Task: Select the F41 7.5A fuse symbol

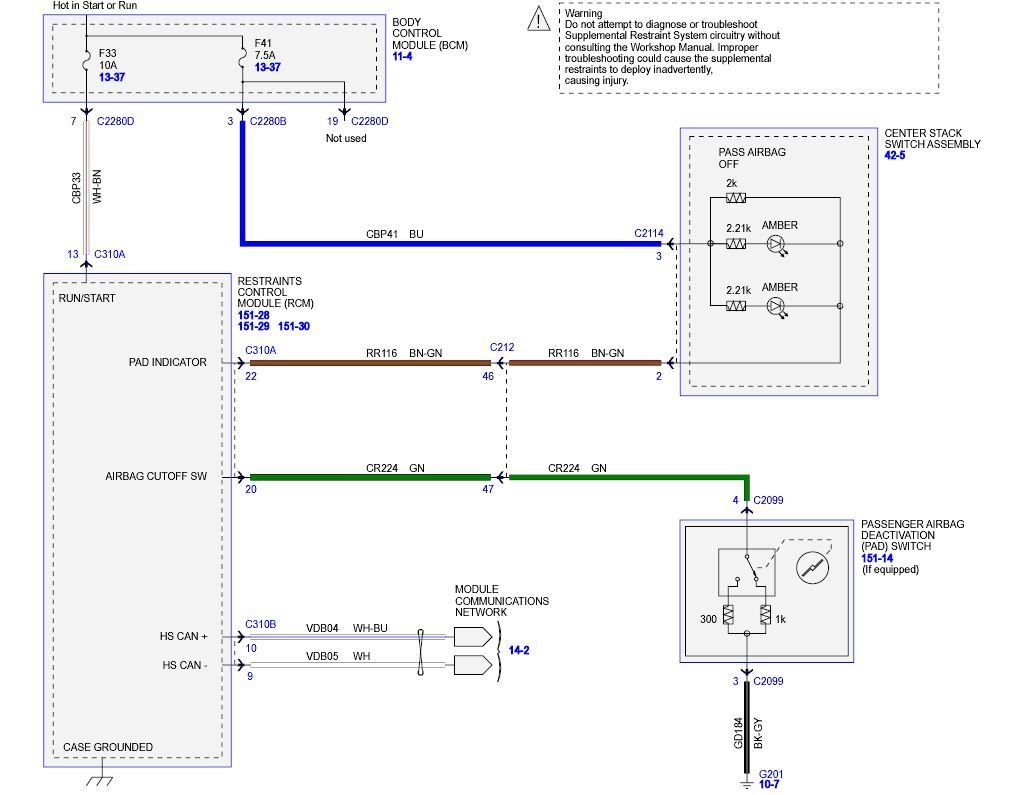Action: click(x=242, y=59)
